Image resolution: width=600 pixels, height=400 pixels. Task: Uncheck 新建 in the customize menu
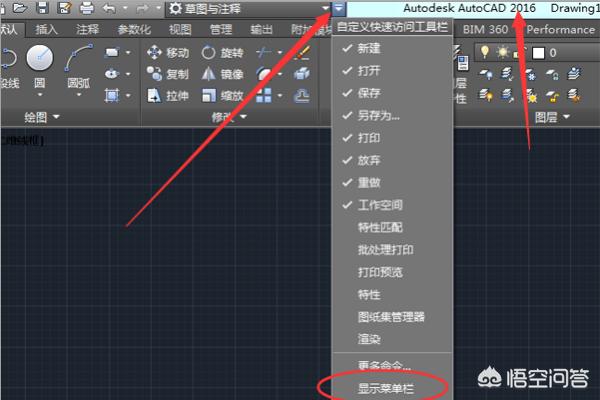pos(392,48)
